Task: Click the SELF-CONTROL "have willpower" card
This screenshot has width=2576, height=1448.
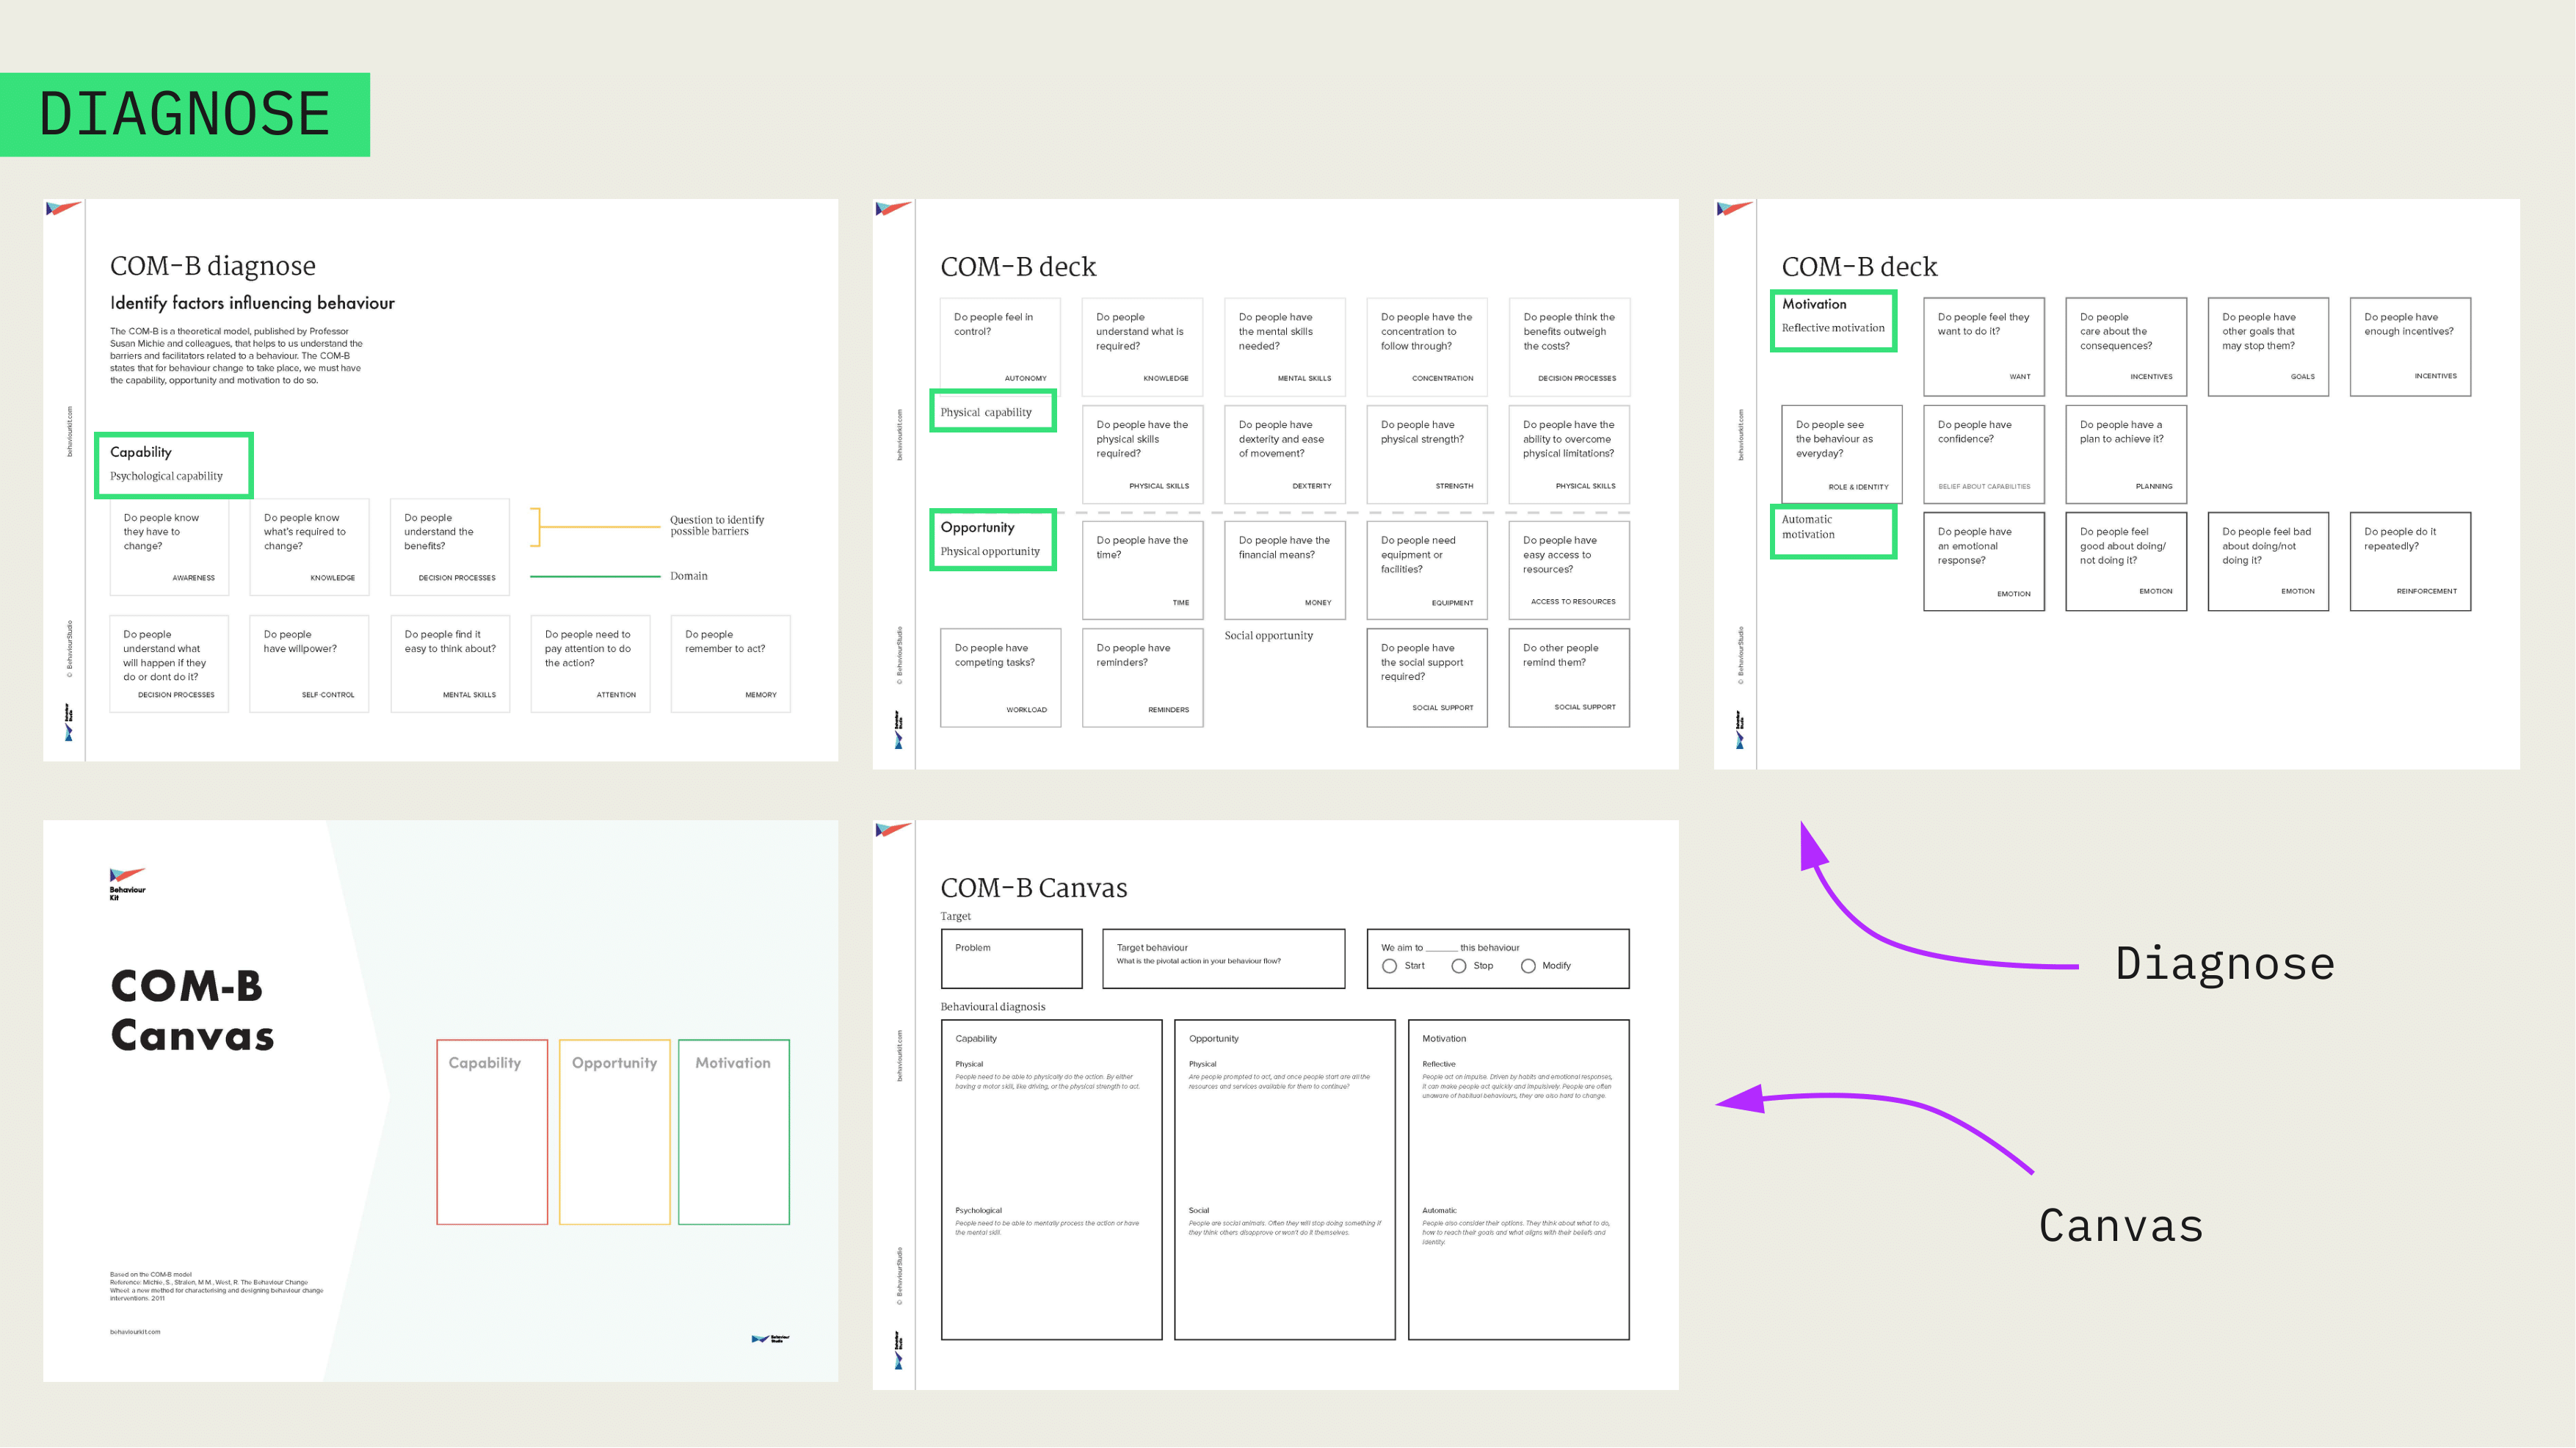Action: [x=309, y=664]
